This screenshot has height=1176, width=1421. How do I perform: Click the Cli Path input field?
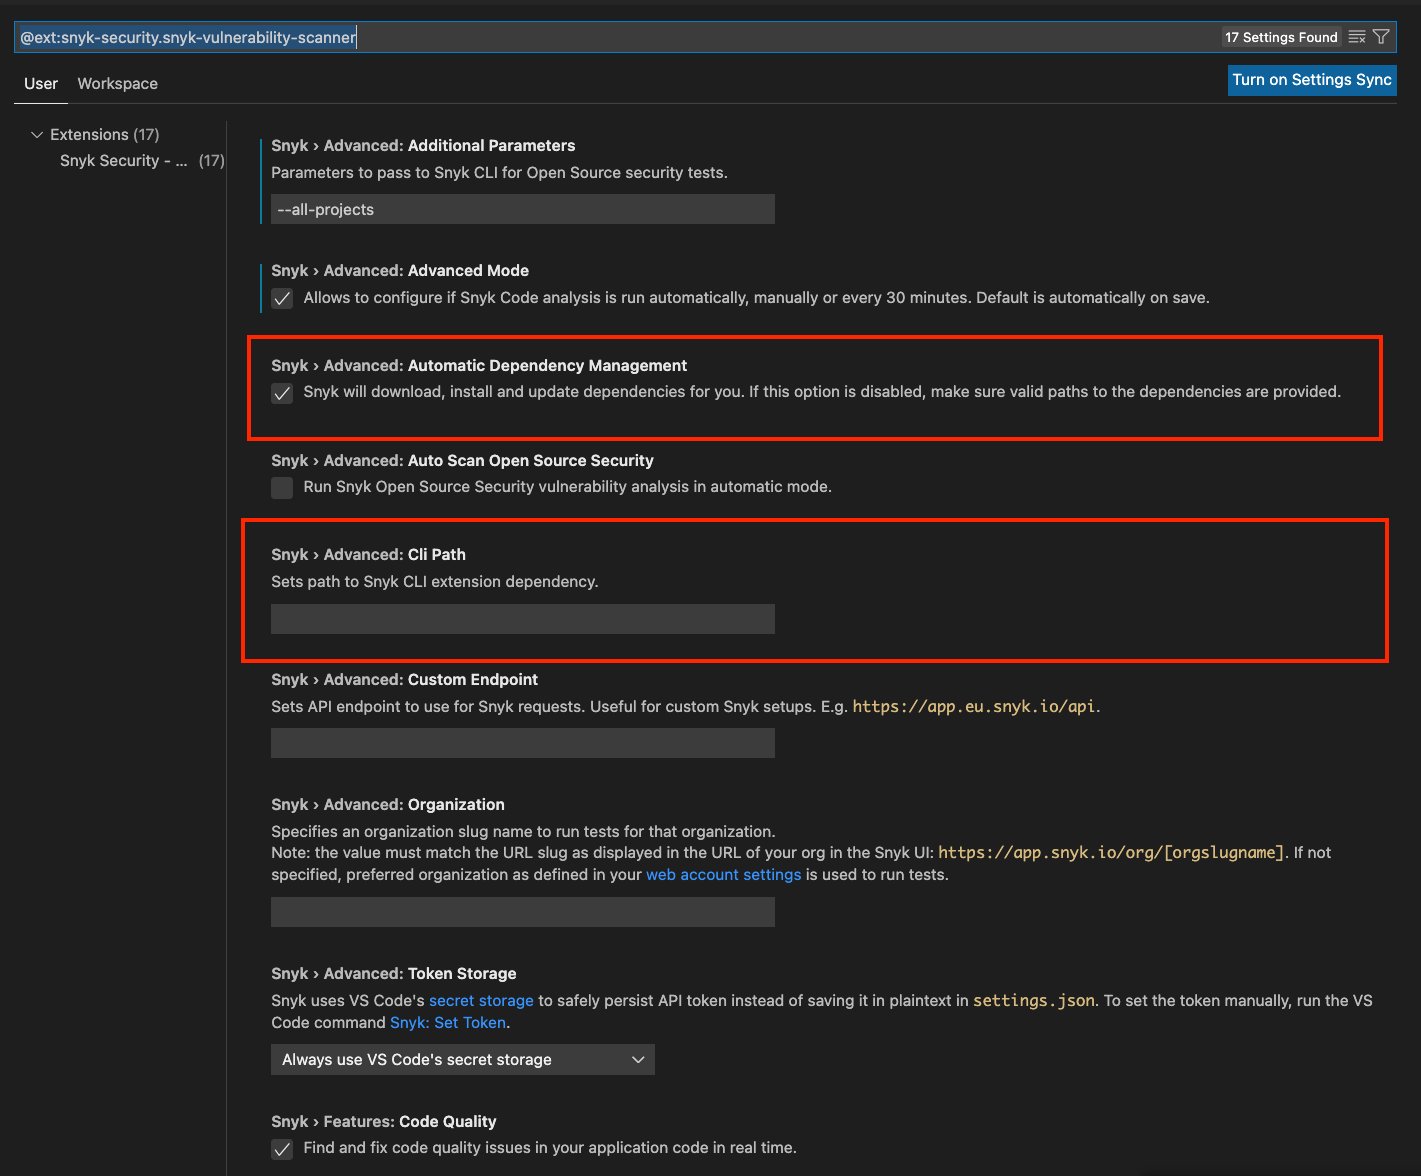(523, 619)
